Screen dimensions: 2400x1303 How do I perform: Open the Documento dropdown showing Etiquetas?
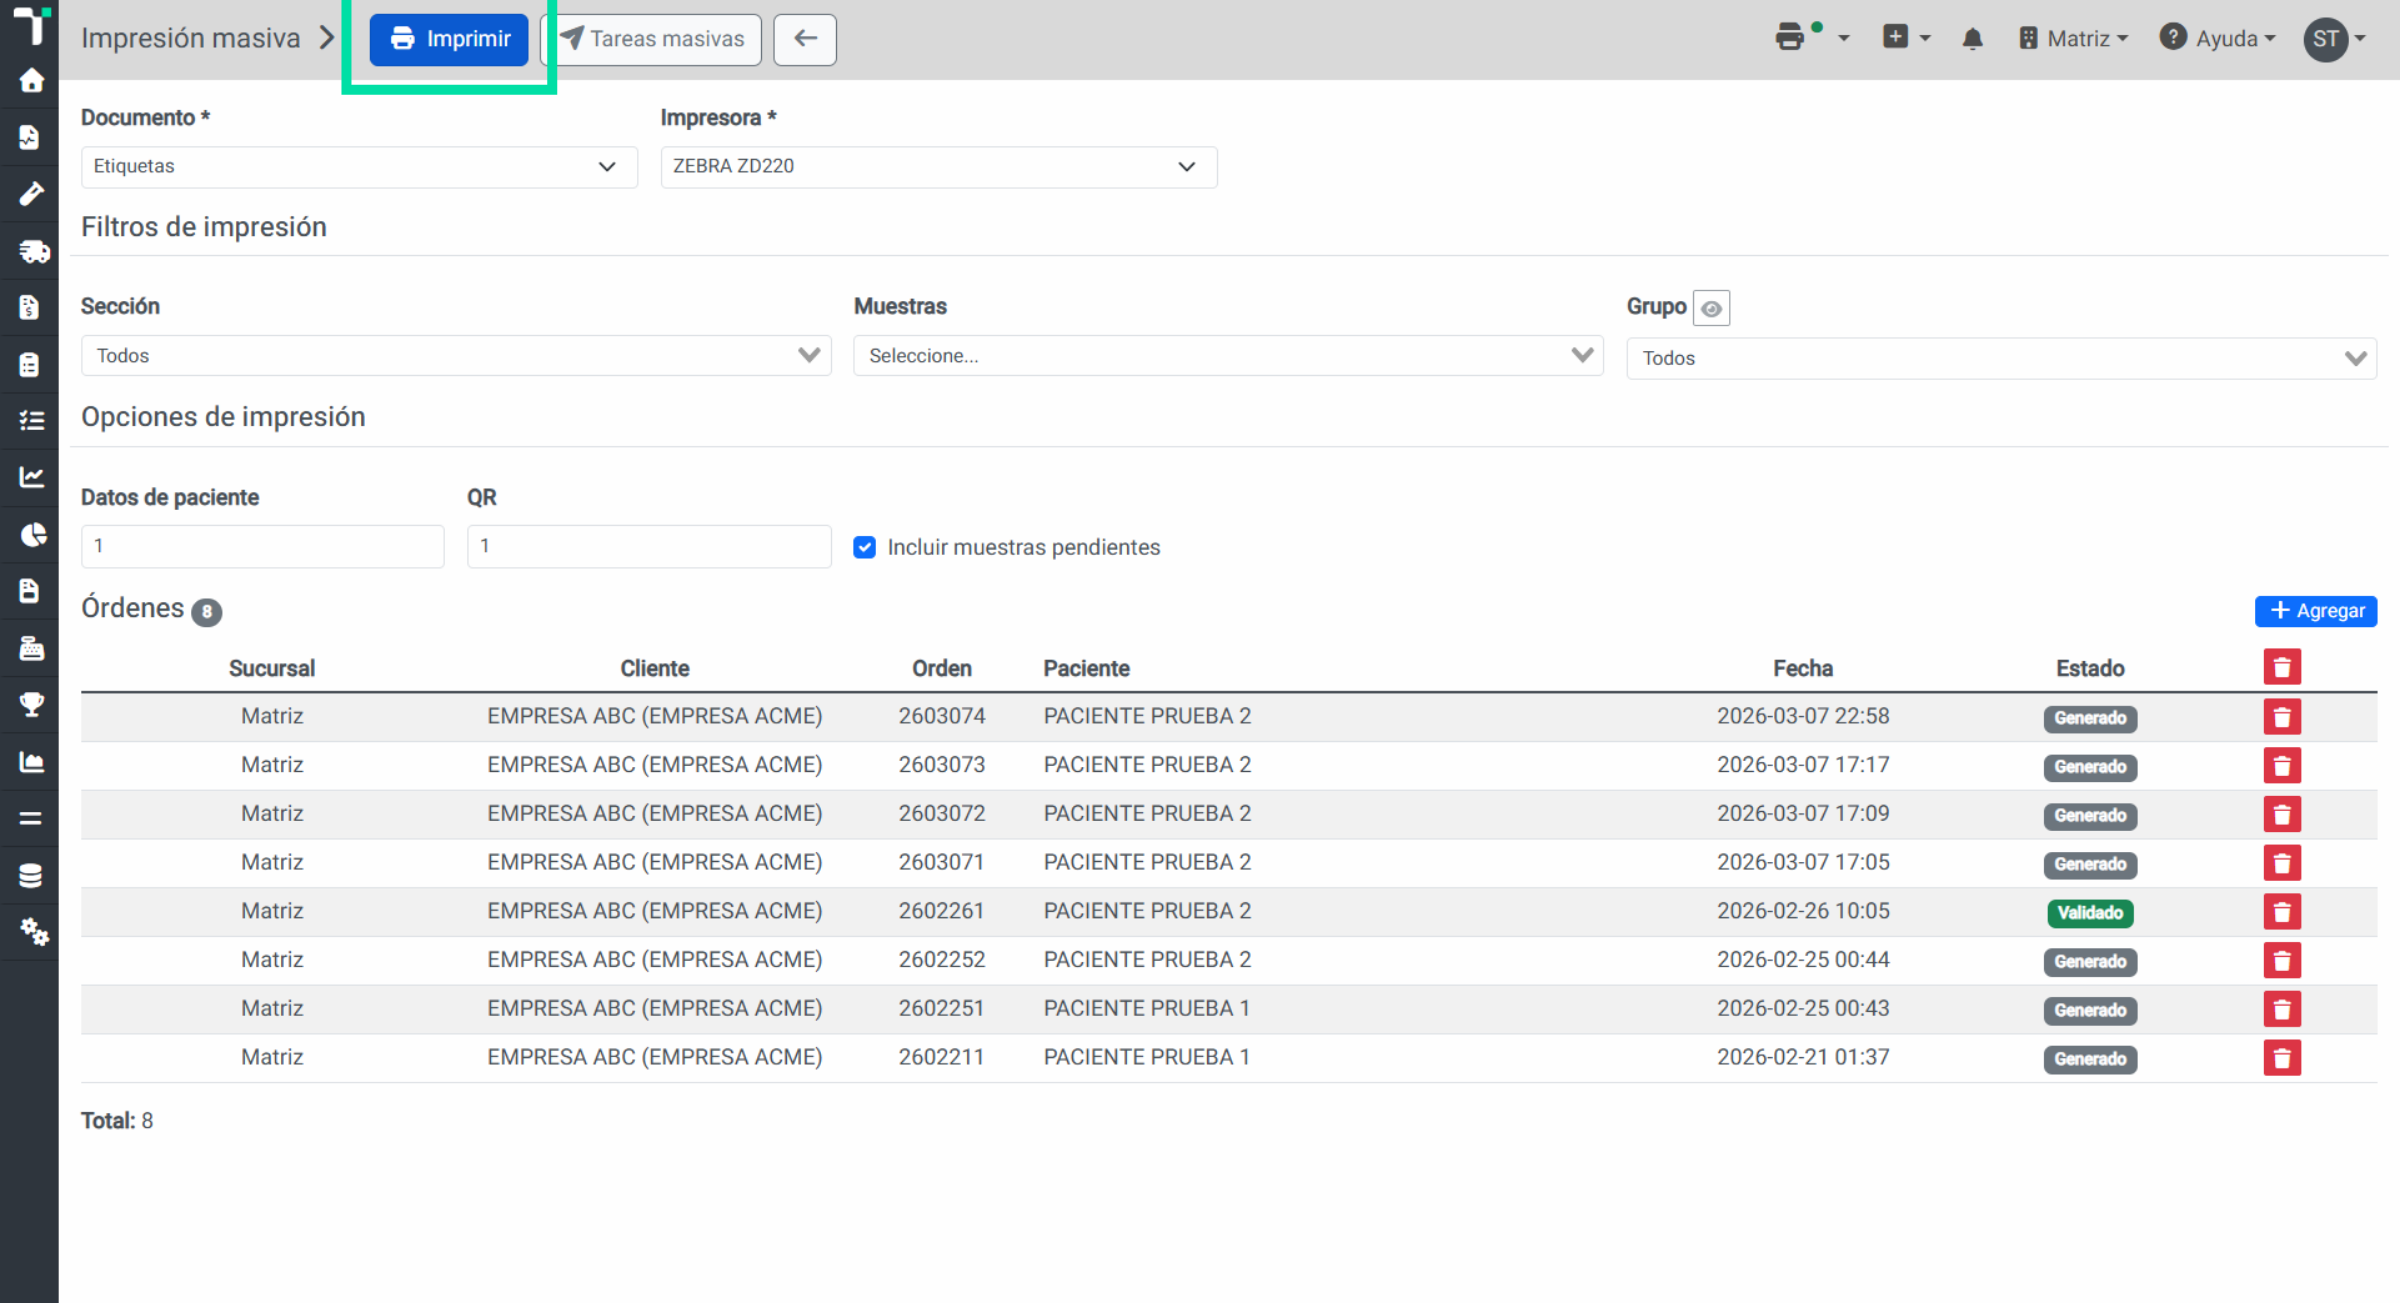[359, 167]
